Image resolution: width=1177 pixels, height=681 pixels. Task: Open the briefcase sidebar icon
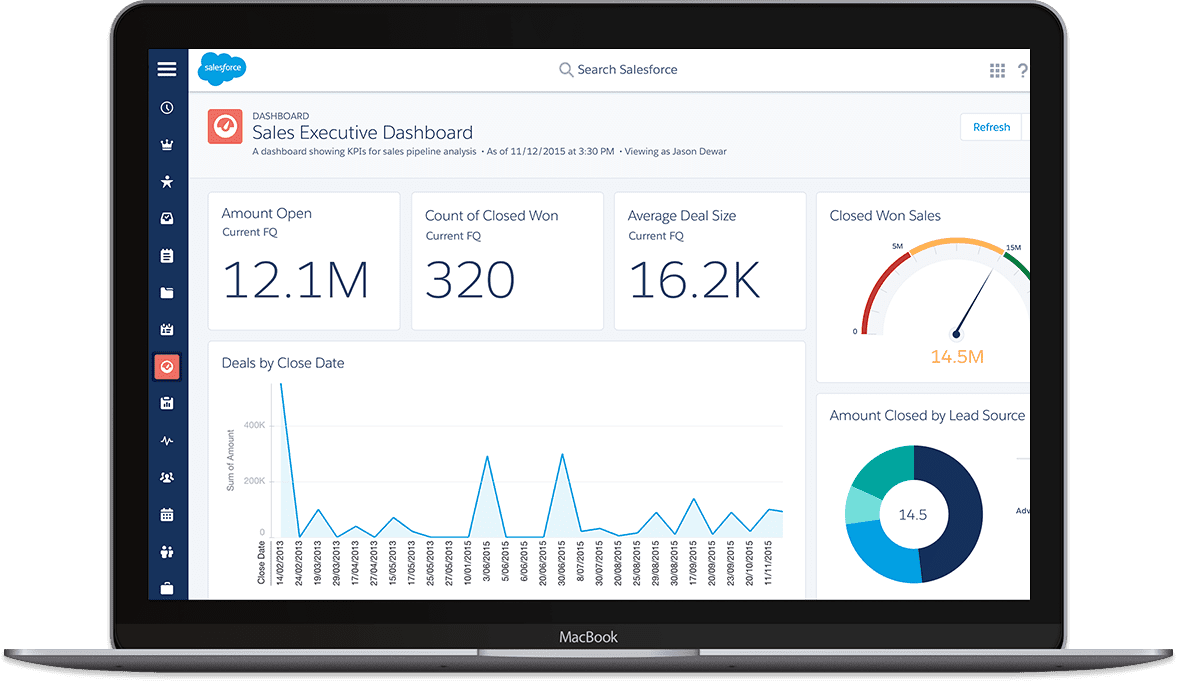pos(167,588)
